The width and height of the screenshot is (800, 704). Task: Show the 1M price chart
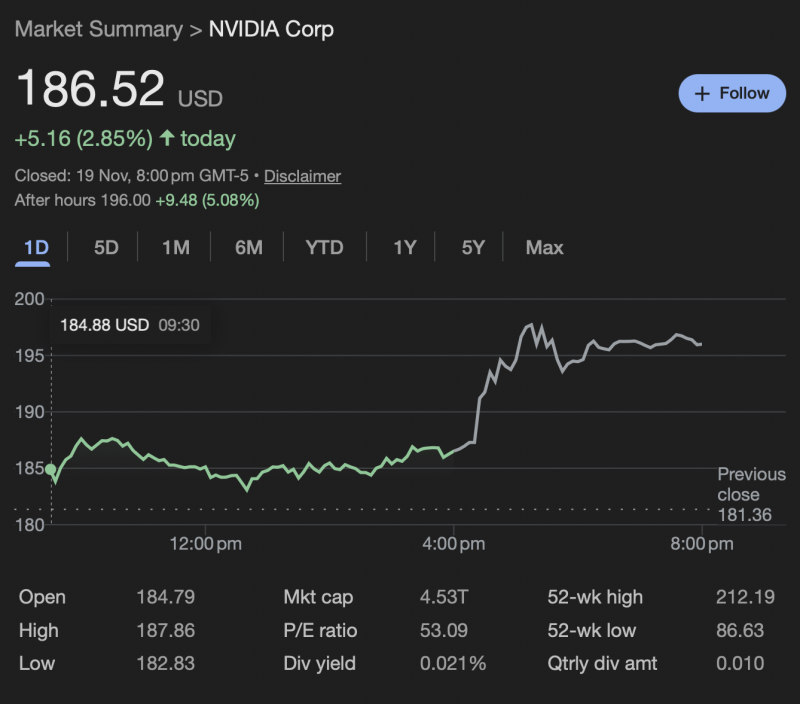(176, 247)
